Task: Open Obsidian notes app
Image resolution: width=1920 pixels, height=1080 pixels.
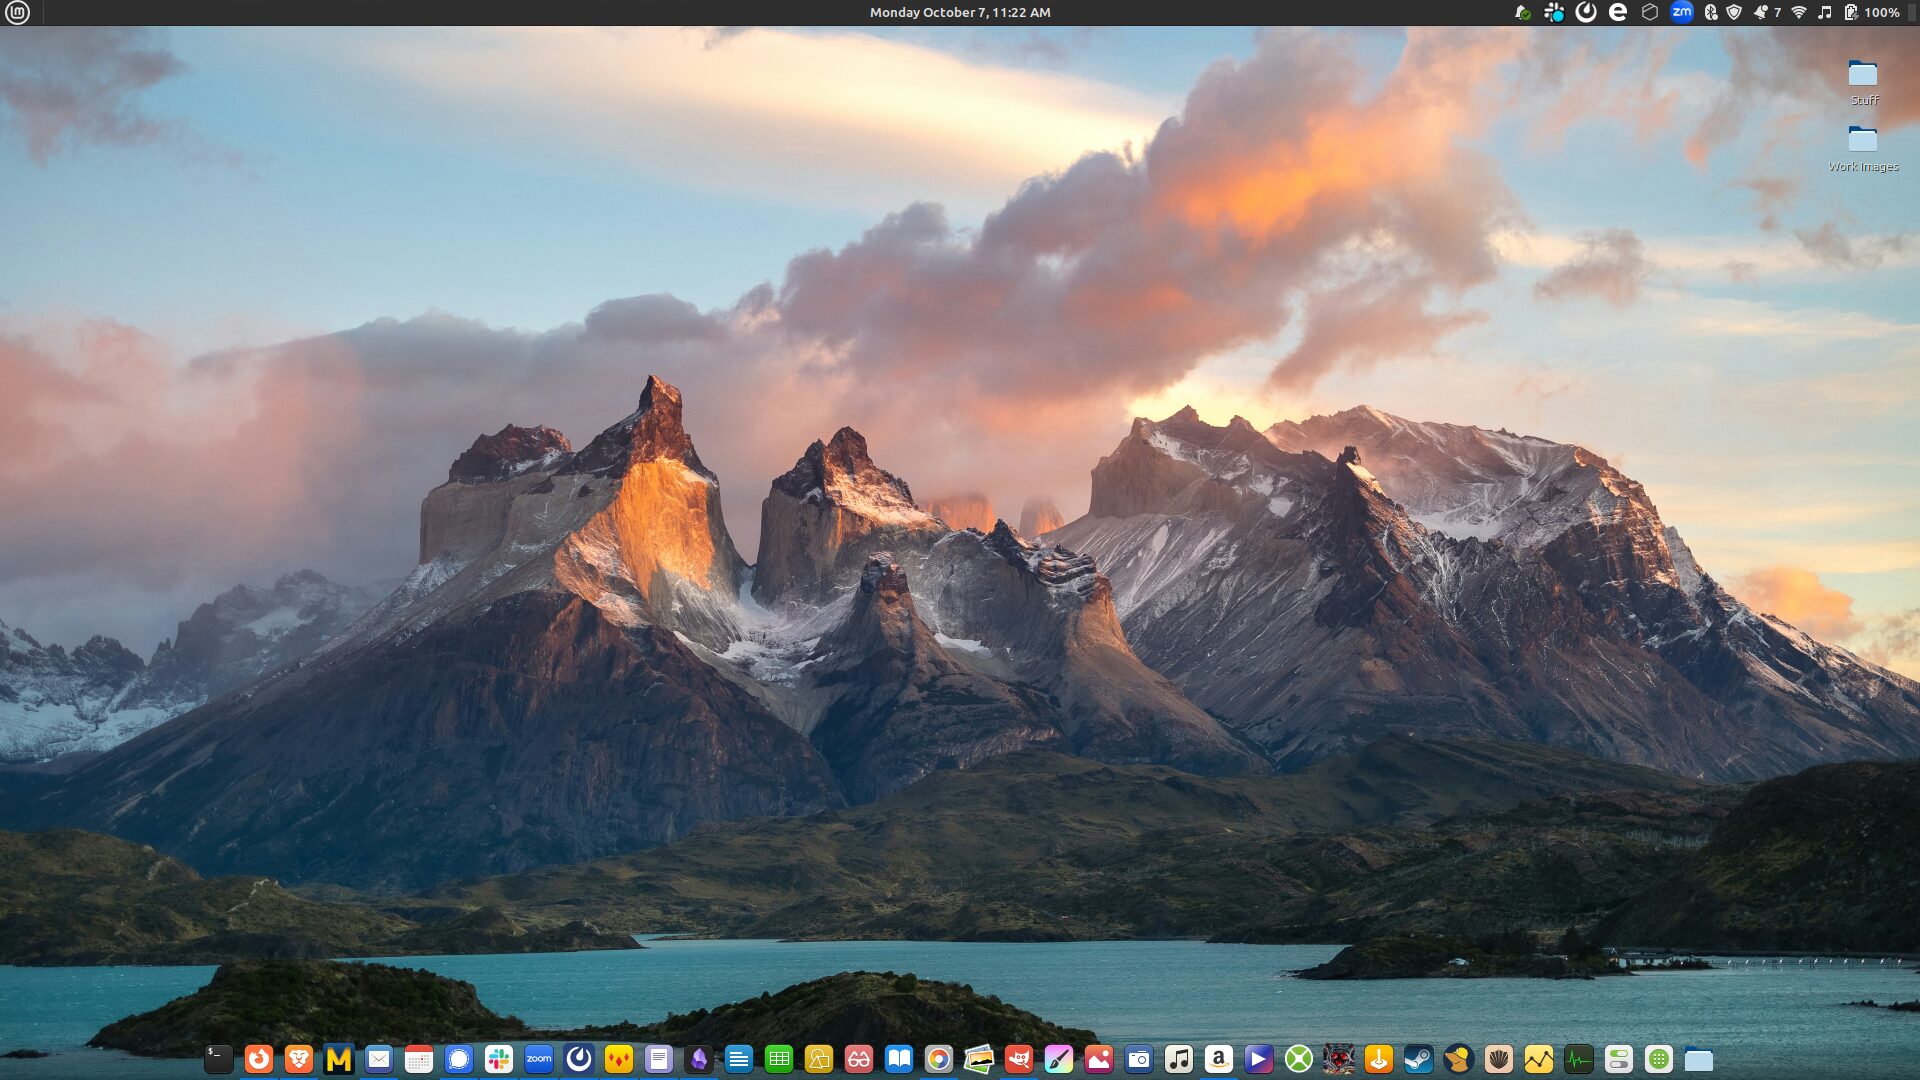Action: pyautogui.click(x=701, y=1059)
